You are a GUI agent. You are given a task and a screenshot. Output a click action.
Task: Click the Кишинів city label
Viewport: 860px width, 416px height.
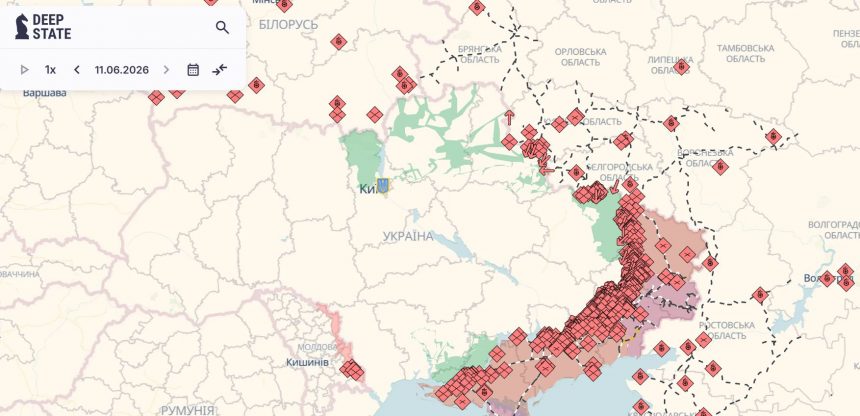(308, 363)
